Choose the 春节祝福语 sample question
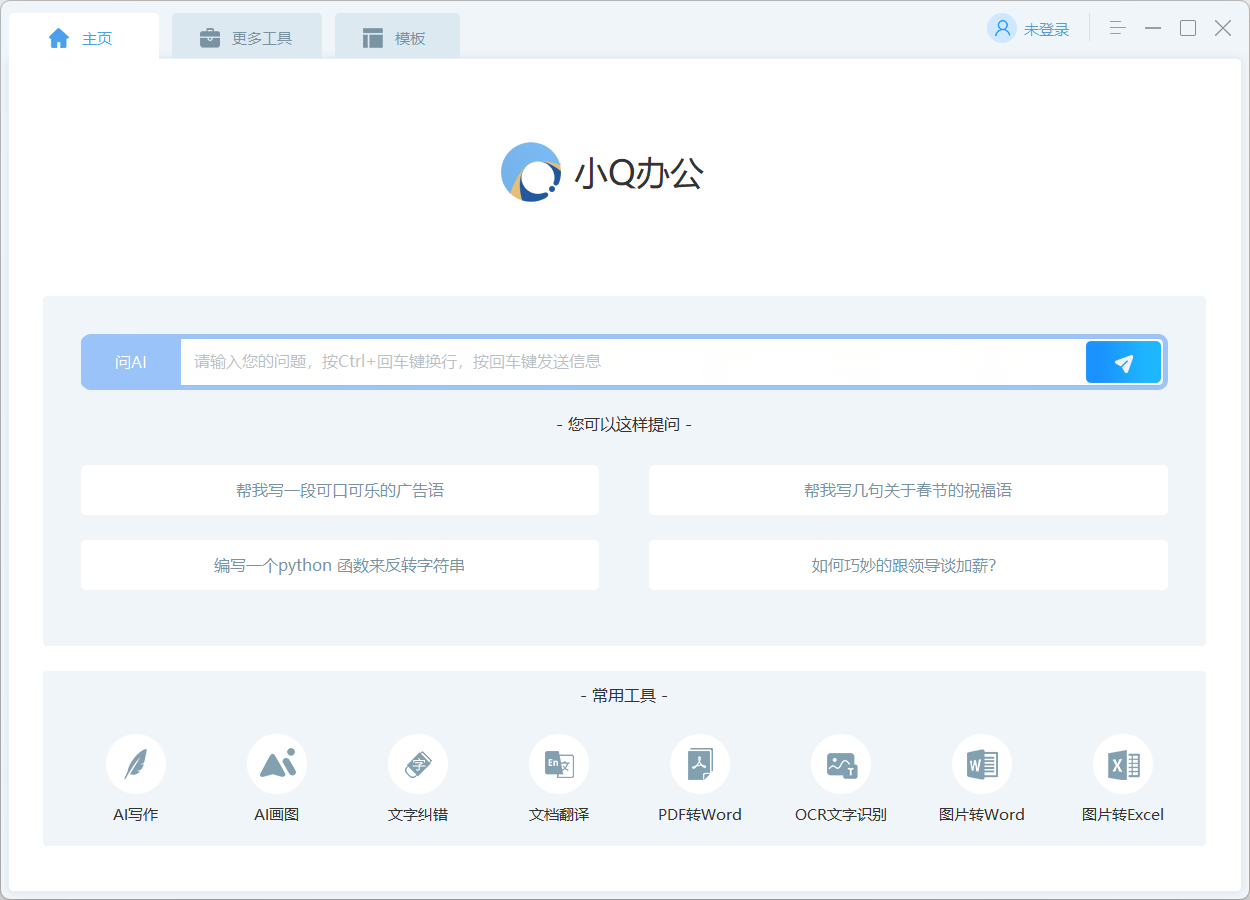Viewport: 1250px width, 900px height. coord(909,490)
